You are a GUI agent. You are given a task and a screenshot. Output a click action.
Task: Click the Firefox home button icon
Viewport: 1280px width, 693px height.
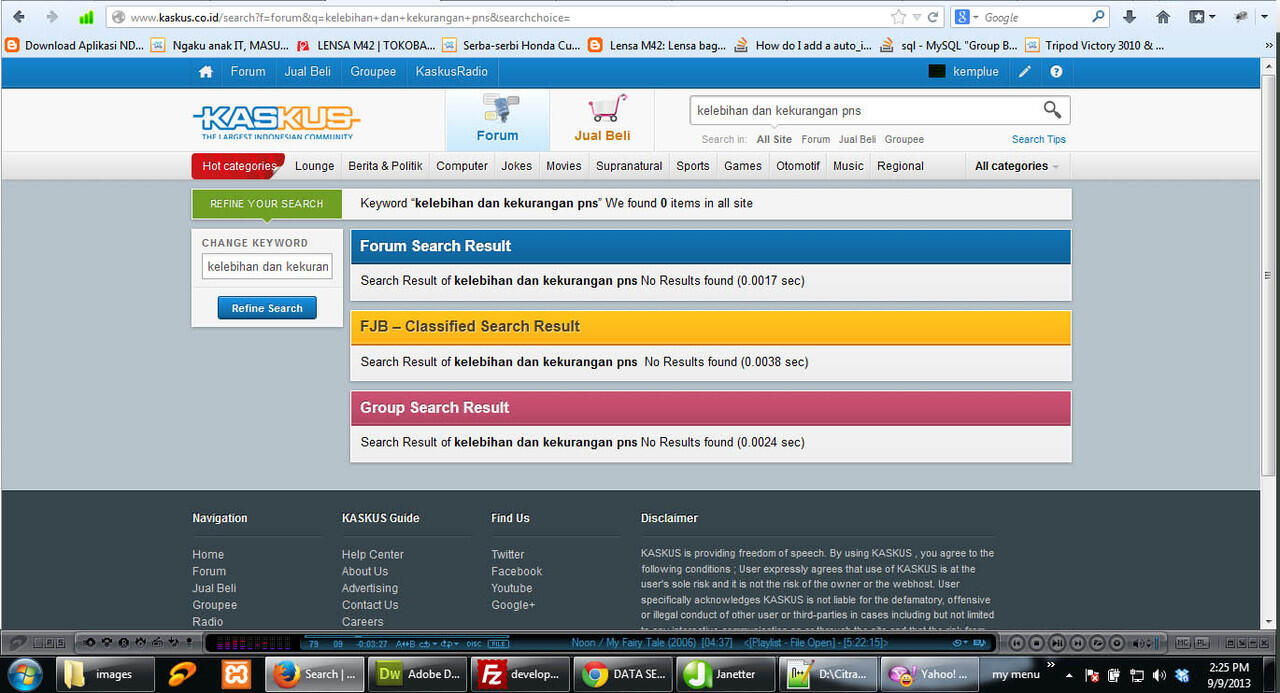point(1163,17)
